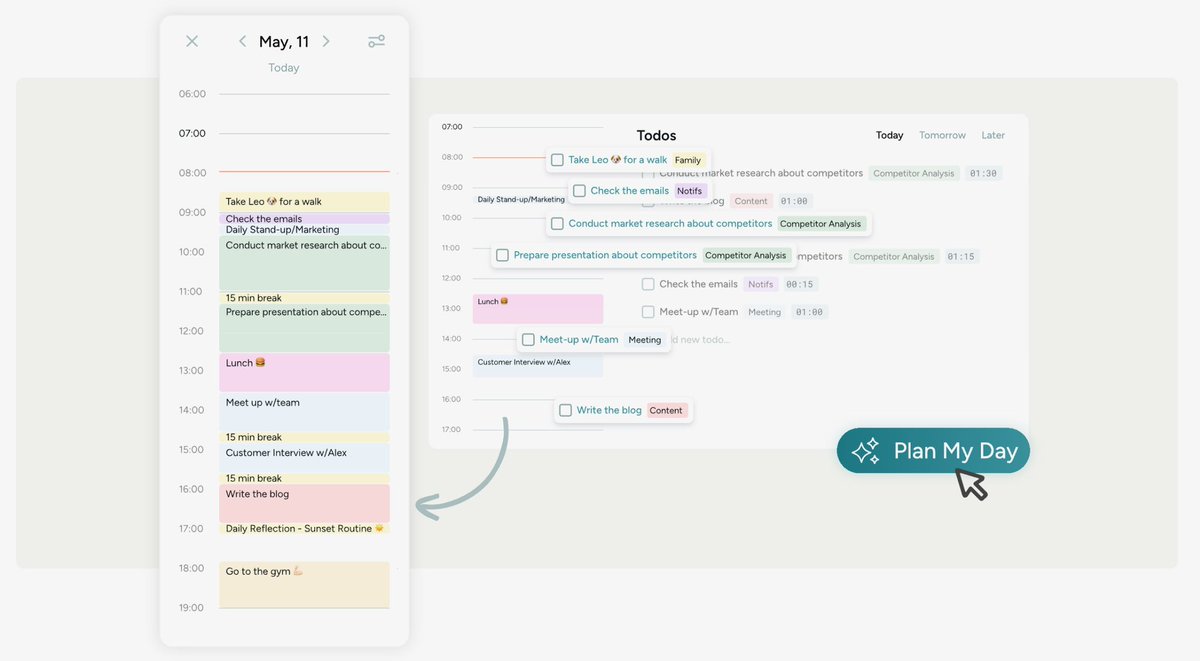Image resolution: width=1200 pixels, height=661 pixels.
Task: Go to previous day with left chevron
Action: pyautogui.click(x=242, y=41)
